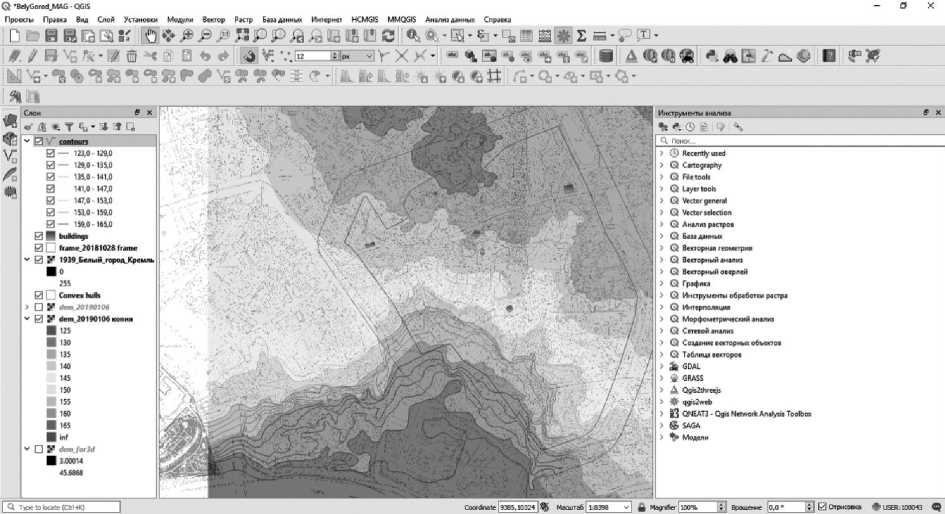Click the 165 elevation color swatch
Viewport: 945px width, 514px height.
[x=51, y=425]
